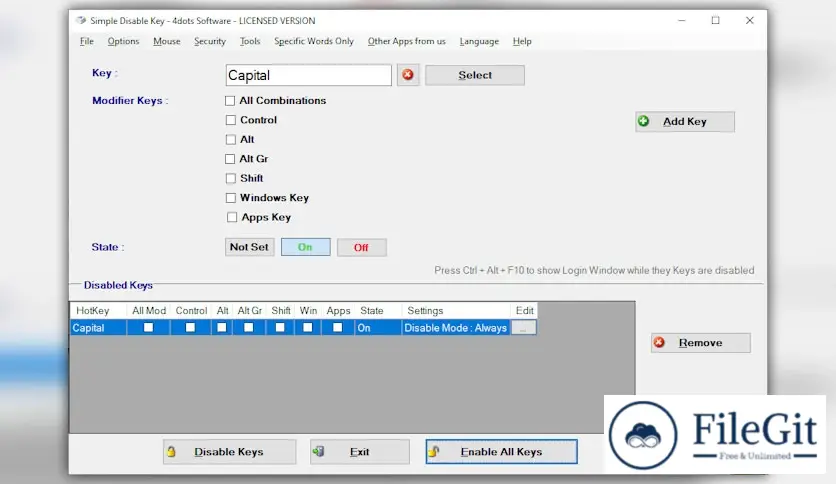Toggle Control checkbox in Capital row
This screenshot has height=484, width=836.
pos(190,327)
